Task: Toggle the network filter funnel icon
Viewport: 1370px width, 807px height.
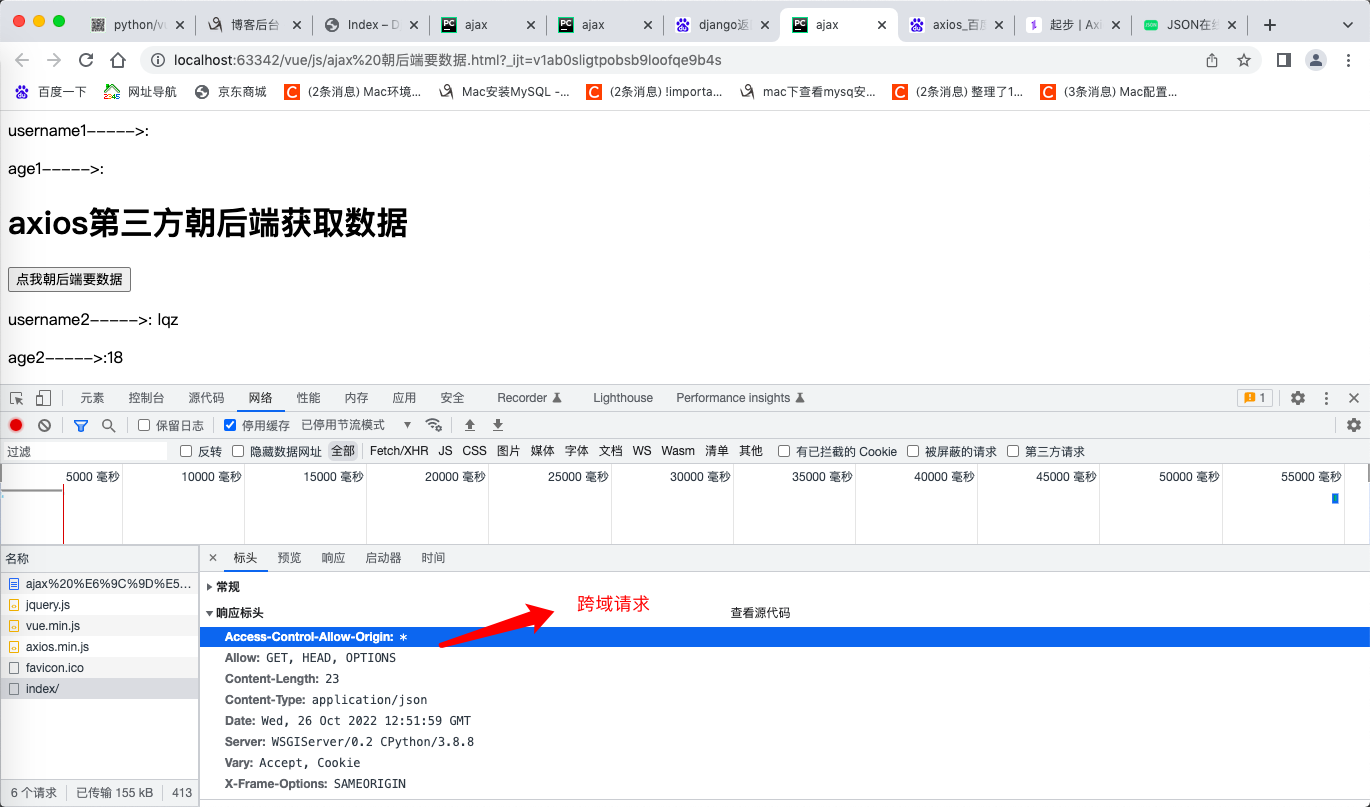Action: click(x=81, y=425)
